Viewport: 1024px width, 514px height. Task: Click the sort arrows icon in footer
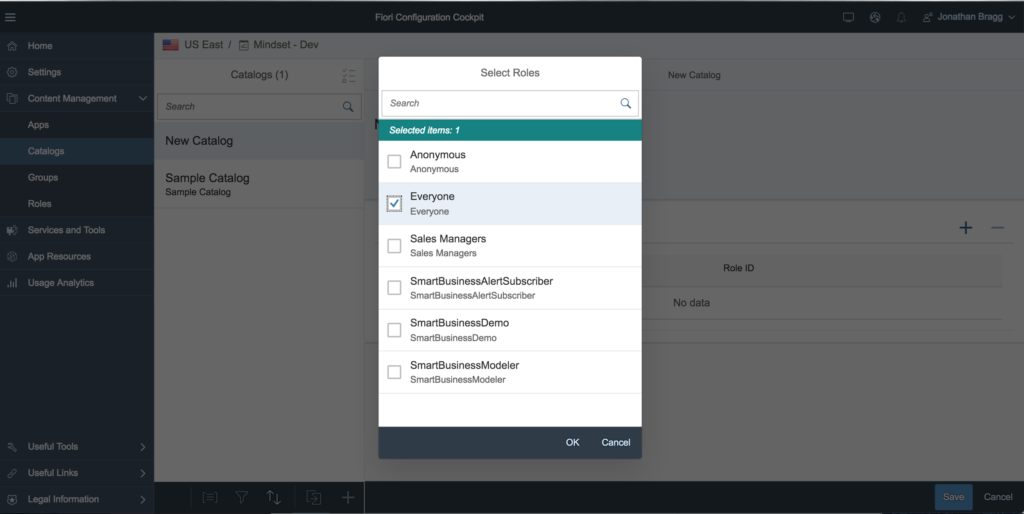pos(274,498)
